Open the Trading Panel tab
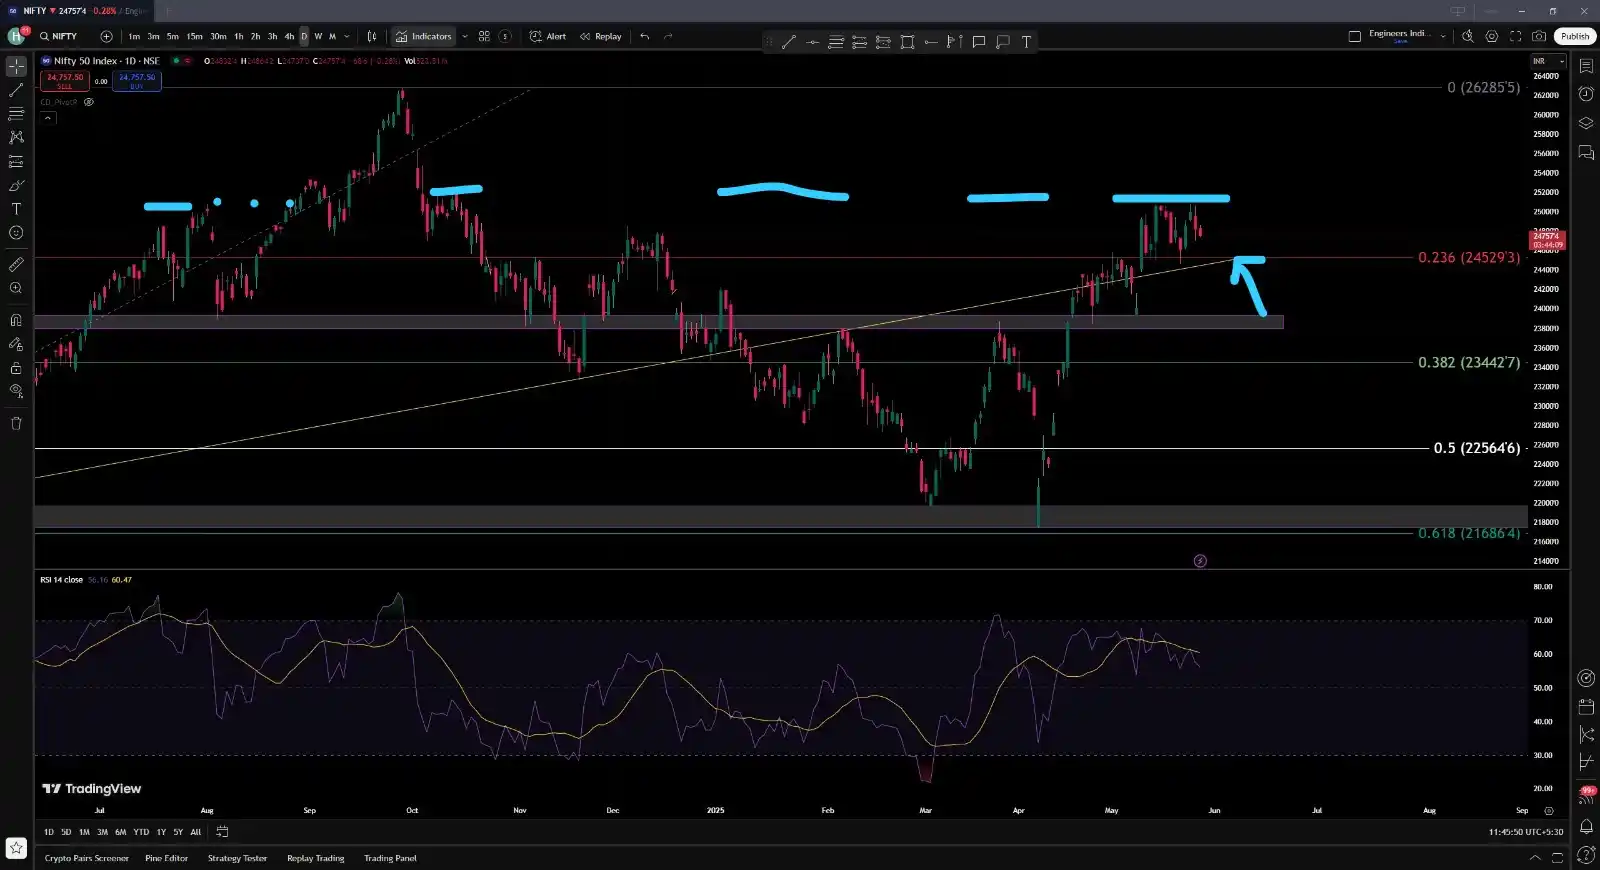 (390, 858)
